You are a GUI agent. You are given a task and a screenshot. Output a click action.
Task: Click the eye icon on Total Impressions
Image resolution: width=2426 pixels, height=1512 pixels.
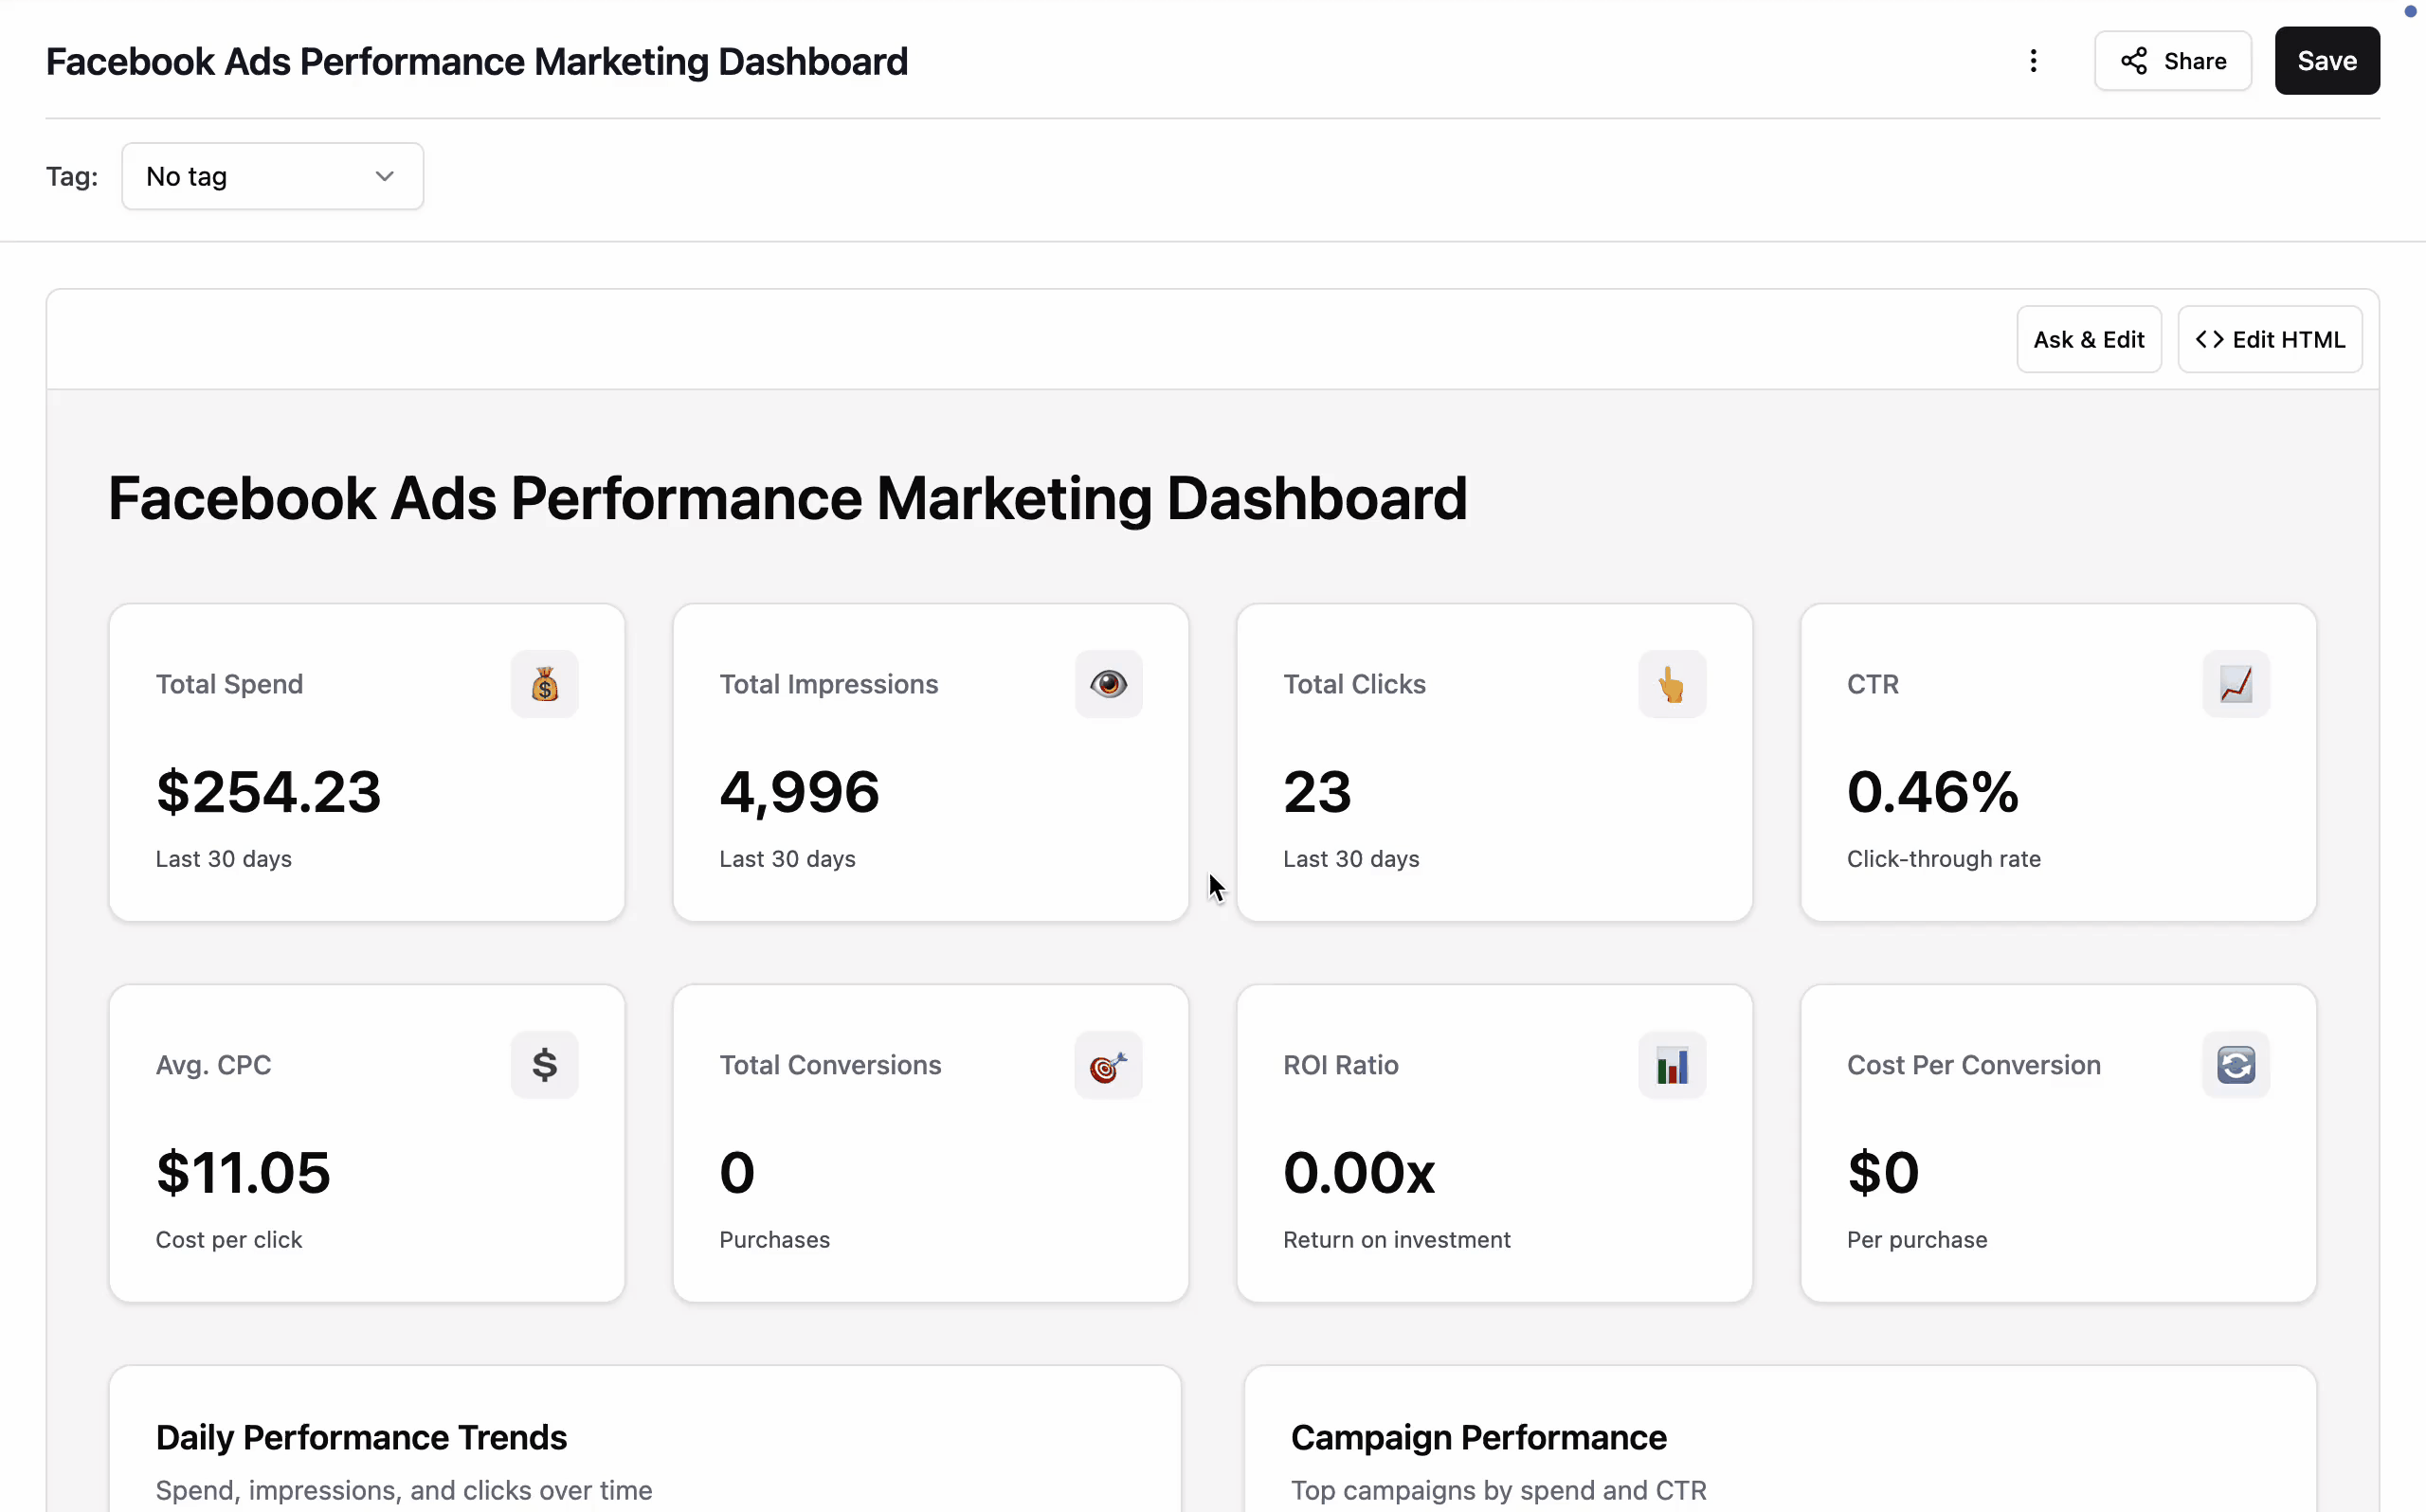[1109, 684]
